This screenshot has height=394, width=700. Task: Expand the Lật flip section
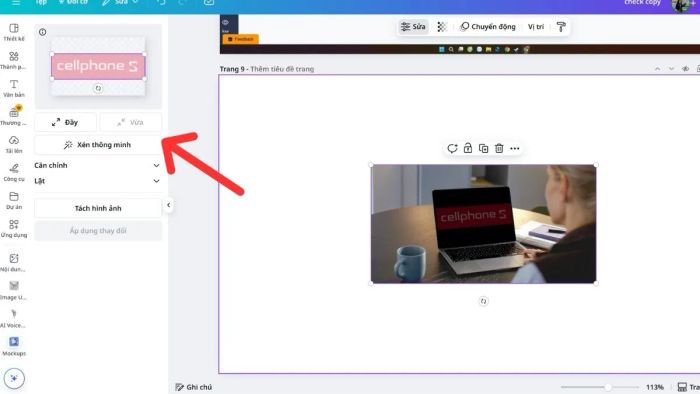pyautogui.click(x=97, y=181)
